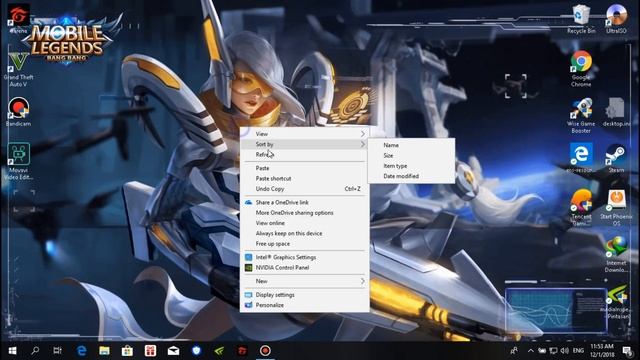Select the UltraISO desktop shortcut
Screen dimensions: 640x360
616,18
